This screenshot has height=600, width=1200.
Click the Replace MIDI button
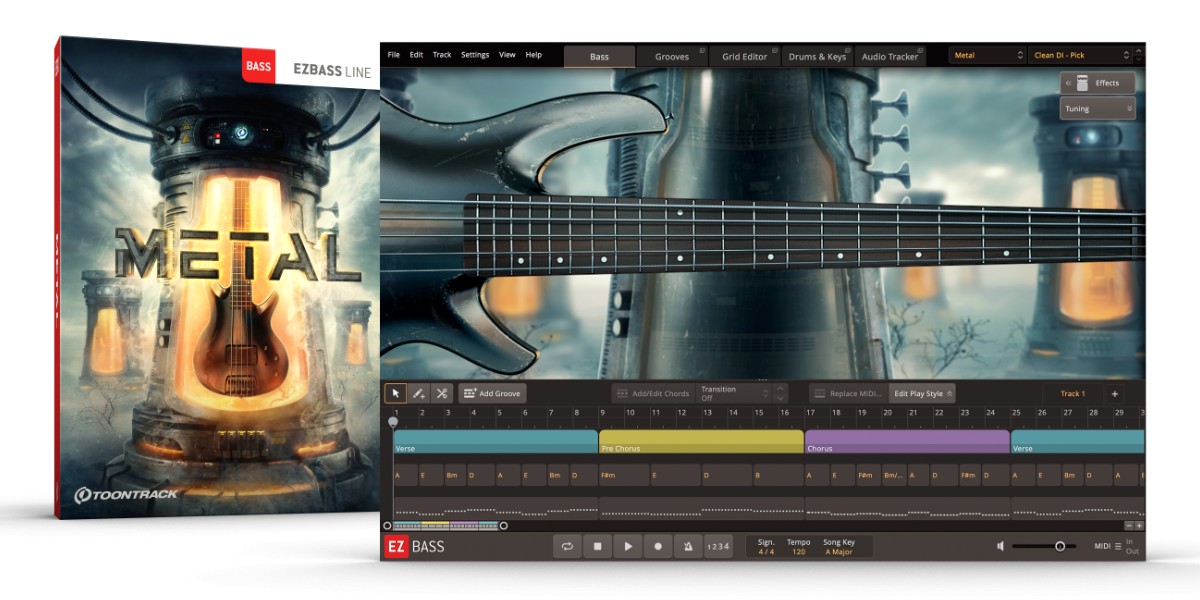pos(848,394)
